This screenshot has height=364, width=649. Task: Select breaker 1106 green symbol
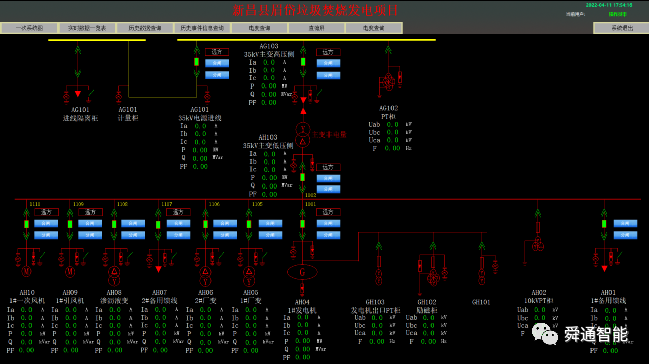point(205,224)
